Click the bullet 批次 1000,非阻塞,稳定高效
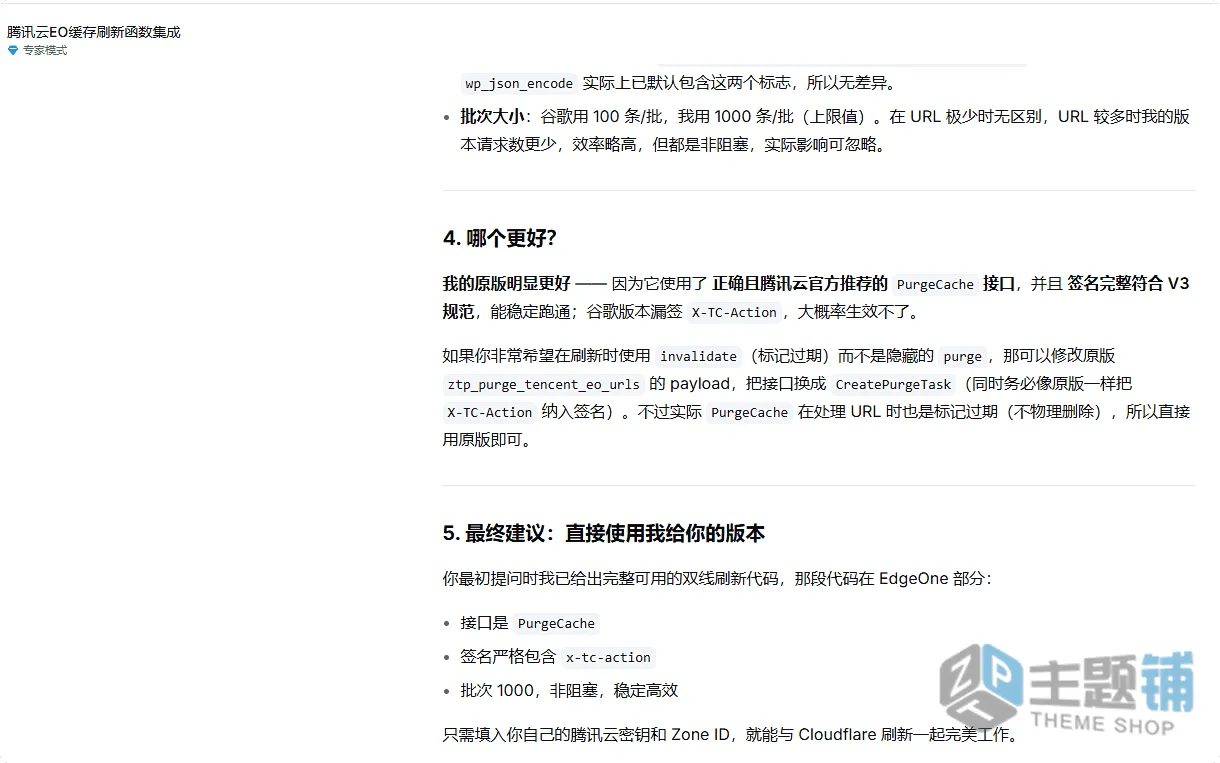Viewport: 1220px width, 763px height. pyautogui.click(x=569, y=690)
